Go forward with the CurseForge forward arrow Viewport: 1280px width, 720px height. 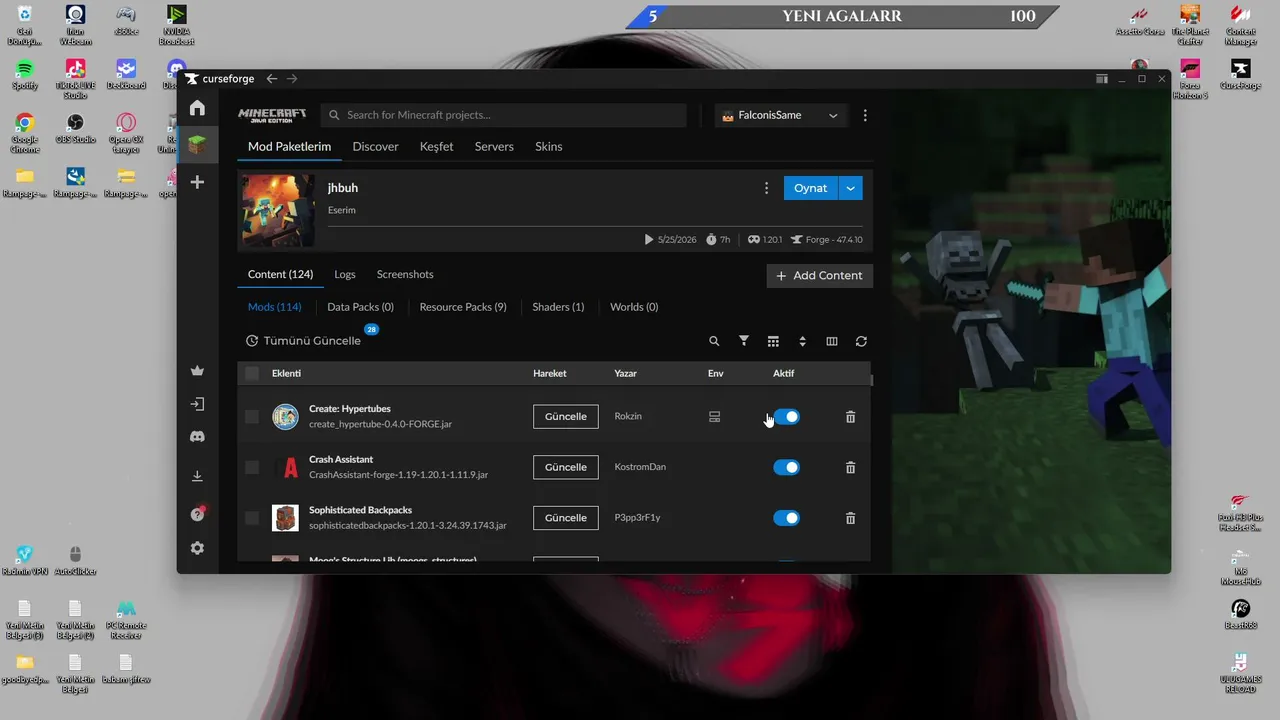292,79
